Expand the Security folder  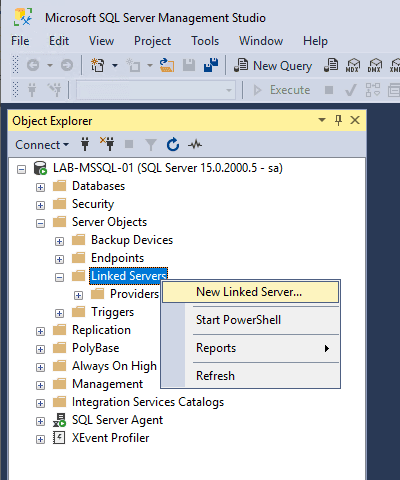click(x=40, y=205)
